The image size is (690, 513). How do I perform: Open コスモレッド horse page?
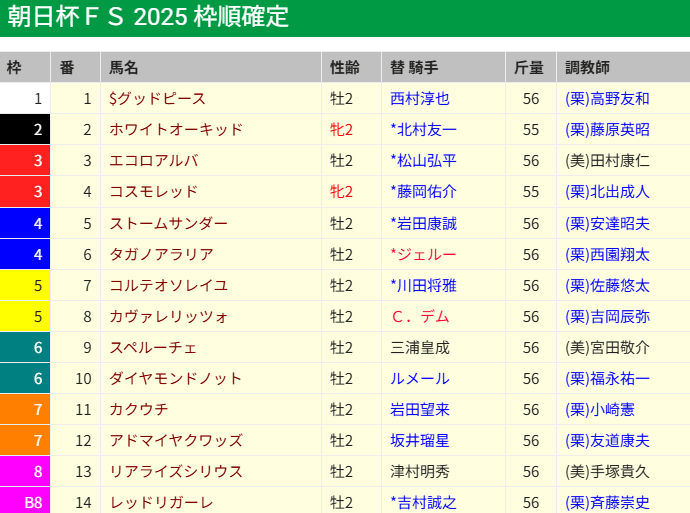pos(154,191)
